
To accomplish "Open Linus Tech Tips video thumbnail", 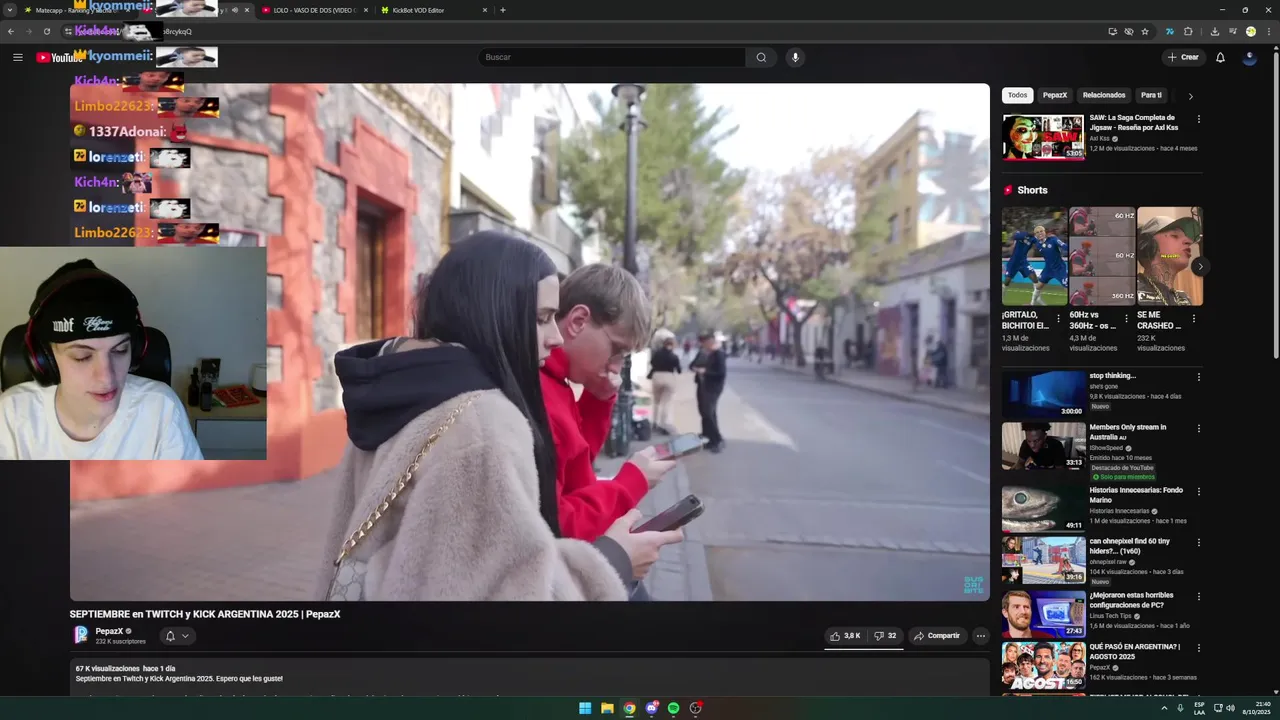I will click(1043, 614).
